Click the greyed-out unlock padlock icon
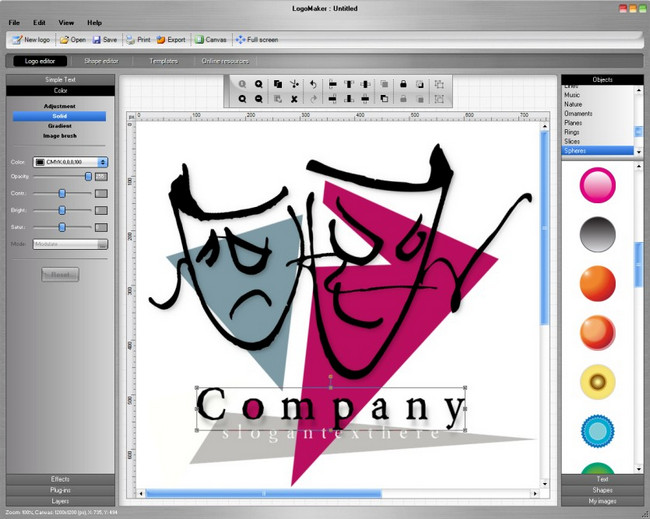Viewport: 650px width, 519px height. click(403, 99)
